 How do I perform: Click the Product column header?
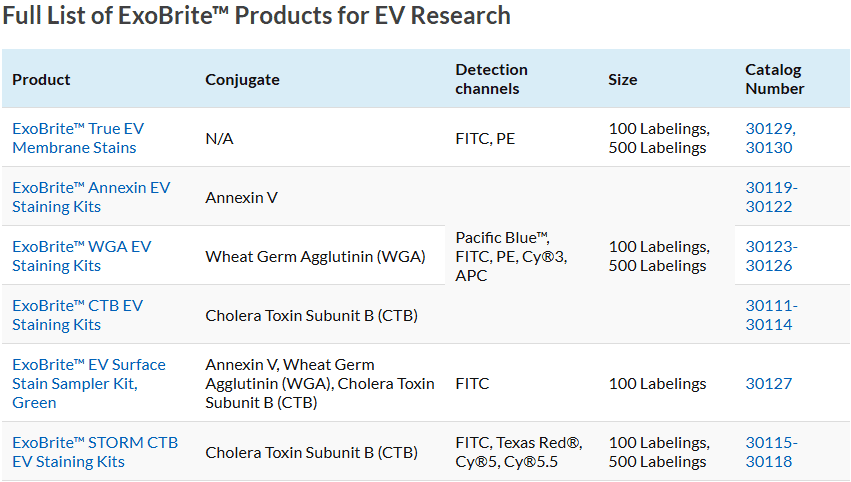coord(41,80)
